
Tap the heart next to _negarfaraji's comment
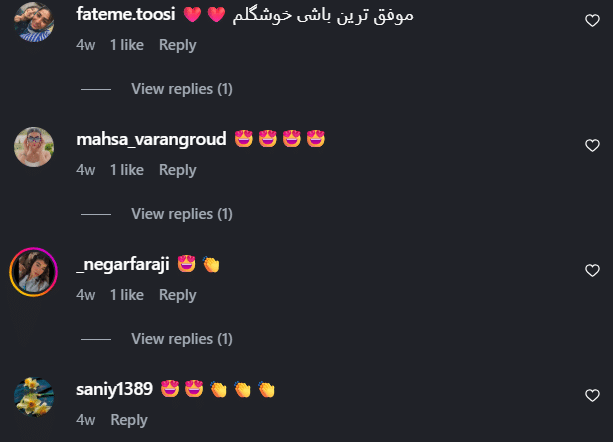click(592, 270)
